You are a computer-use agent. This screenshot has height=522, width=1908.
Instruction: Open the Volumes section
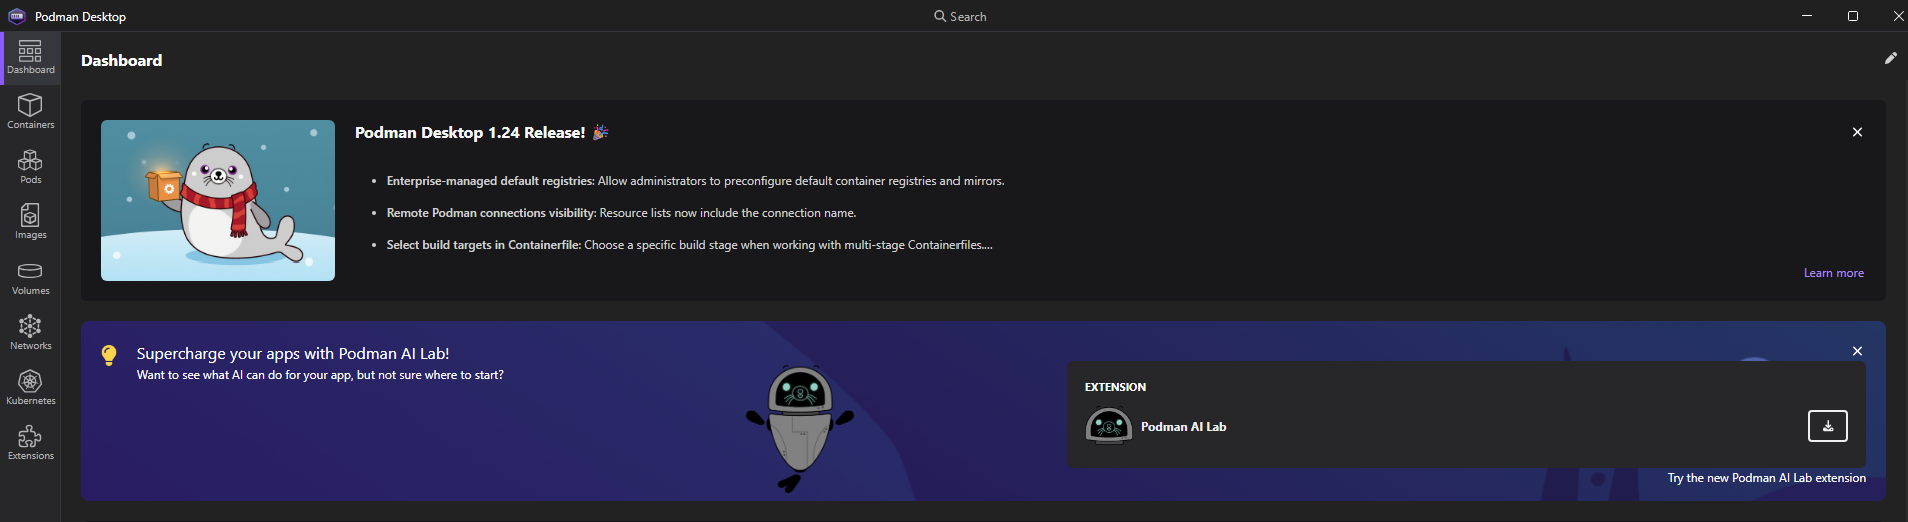coord(30,277)
